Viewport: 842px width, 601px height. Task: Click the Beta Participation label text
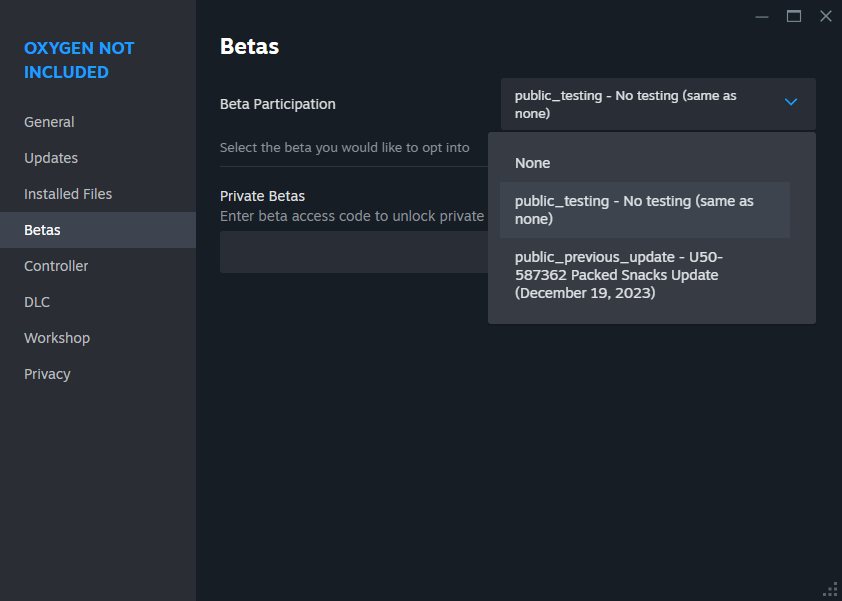pos(278,104)
